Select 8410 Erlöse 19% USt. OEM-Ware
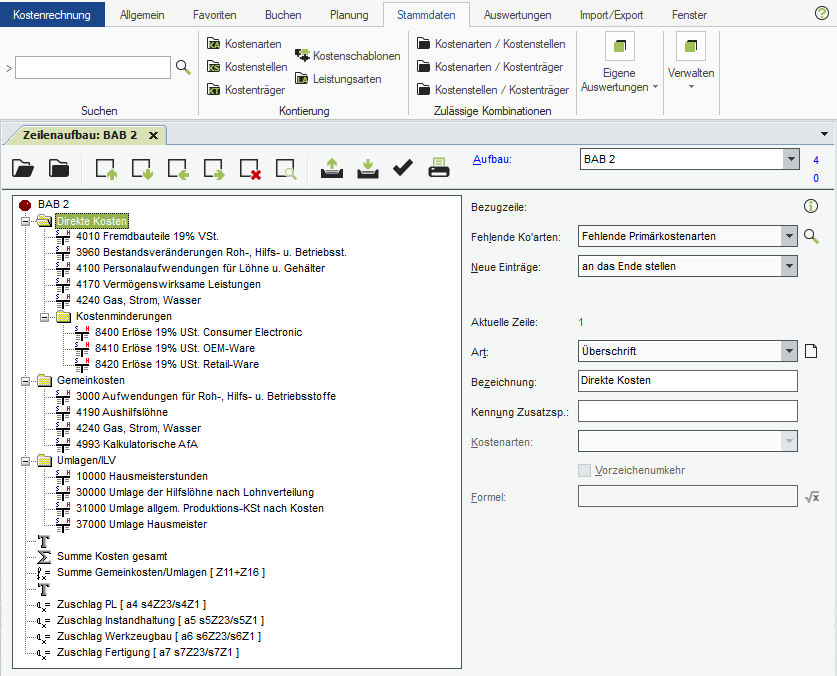This screenshot has height=676, width=837. coord(175,349)
